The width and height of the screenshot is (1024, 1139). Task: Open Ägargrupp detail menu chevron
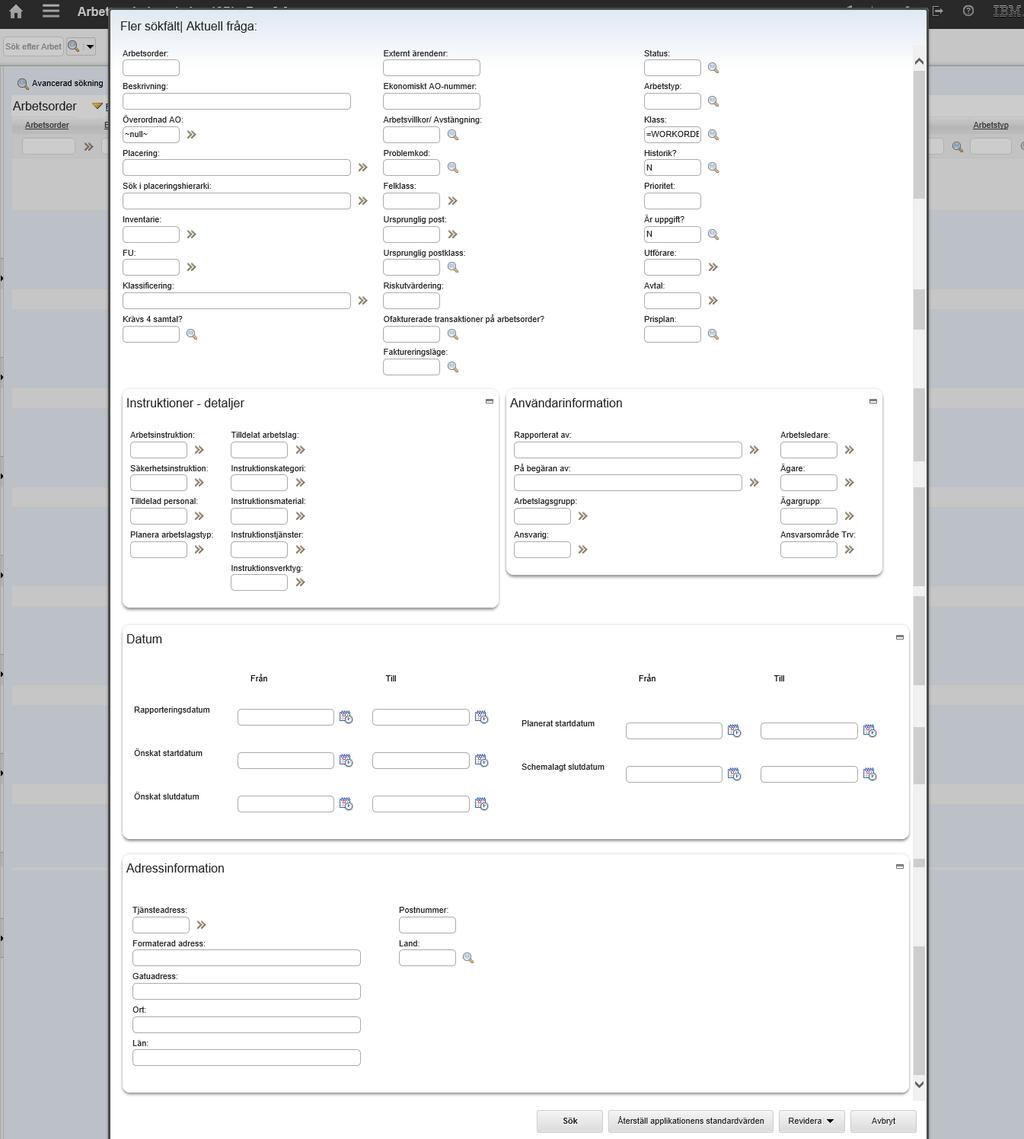(849, 516)
